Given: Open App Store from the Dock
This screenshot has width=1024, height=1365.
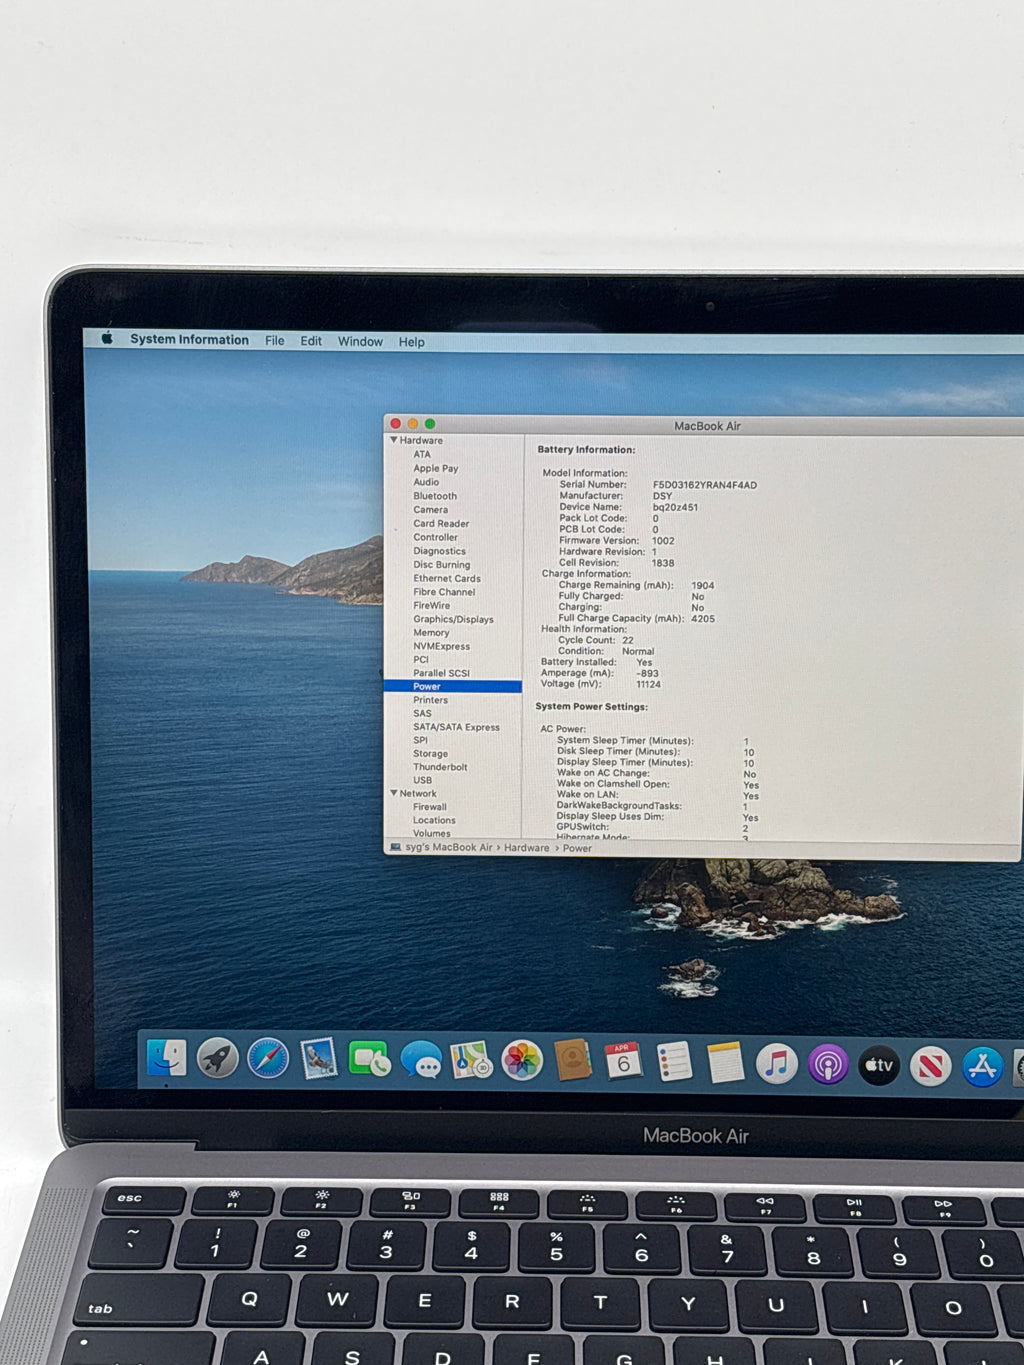Looking at the screenshot, I should [982, 1068].
